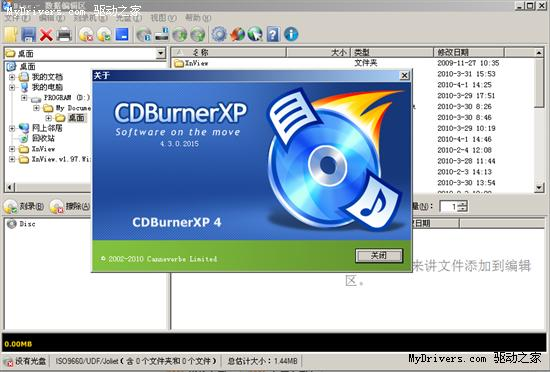Click the blue question mark help icon

tap(273, 34)
